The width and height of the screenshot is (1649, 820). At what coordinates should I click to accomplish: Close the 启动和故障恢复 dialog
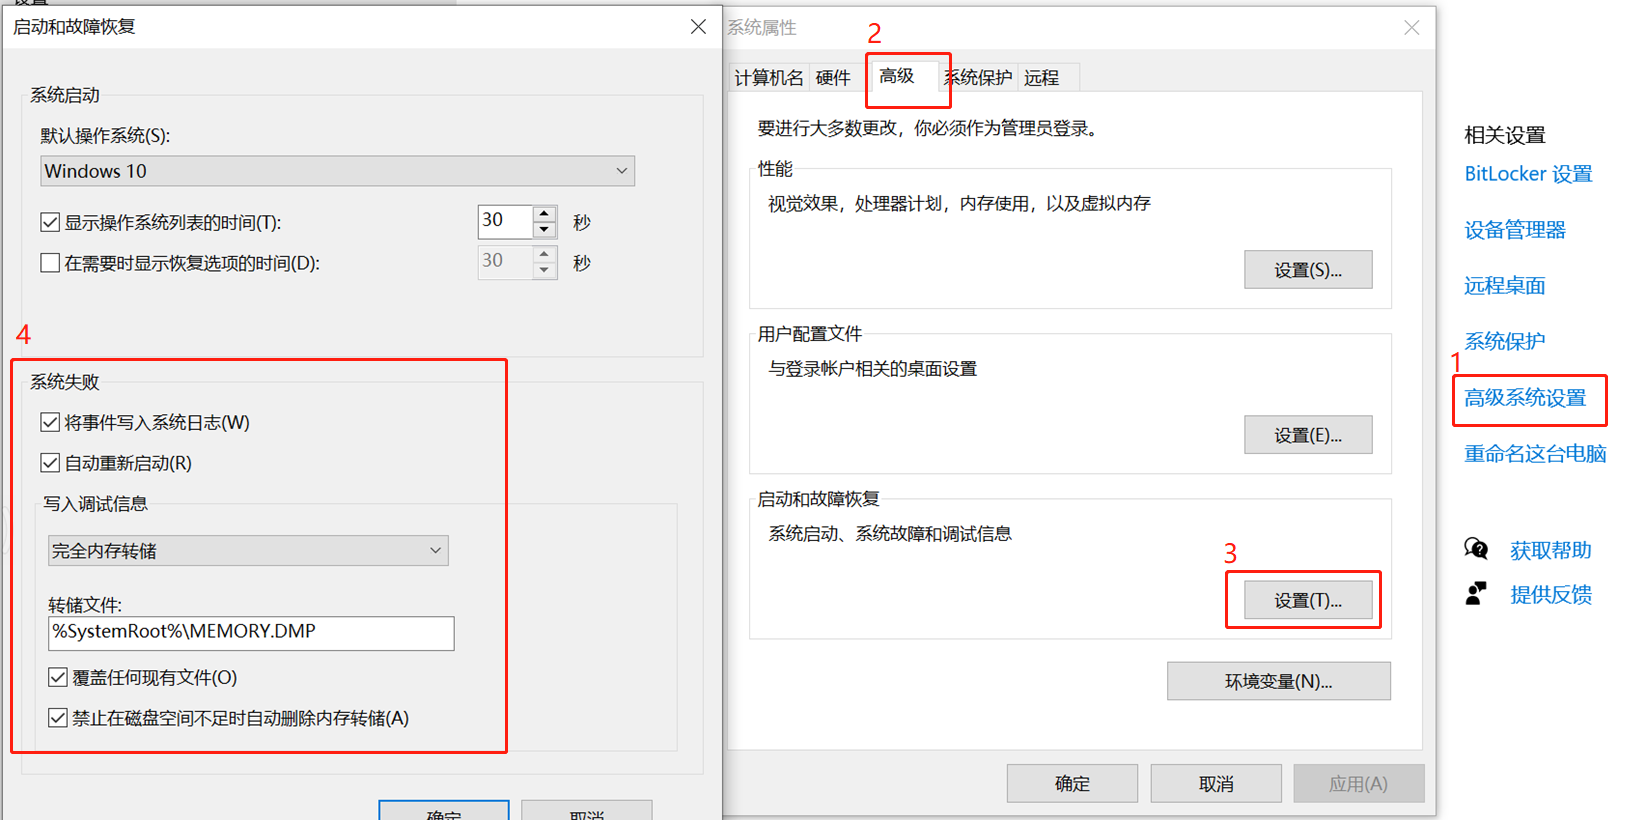698,27
